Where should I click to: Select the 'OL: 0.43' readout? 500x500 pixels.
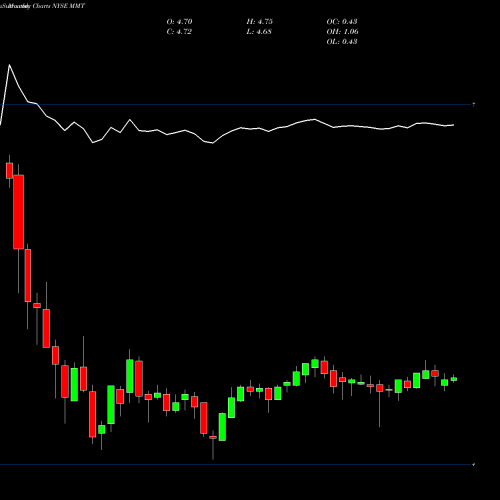pos(342,42)
